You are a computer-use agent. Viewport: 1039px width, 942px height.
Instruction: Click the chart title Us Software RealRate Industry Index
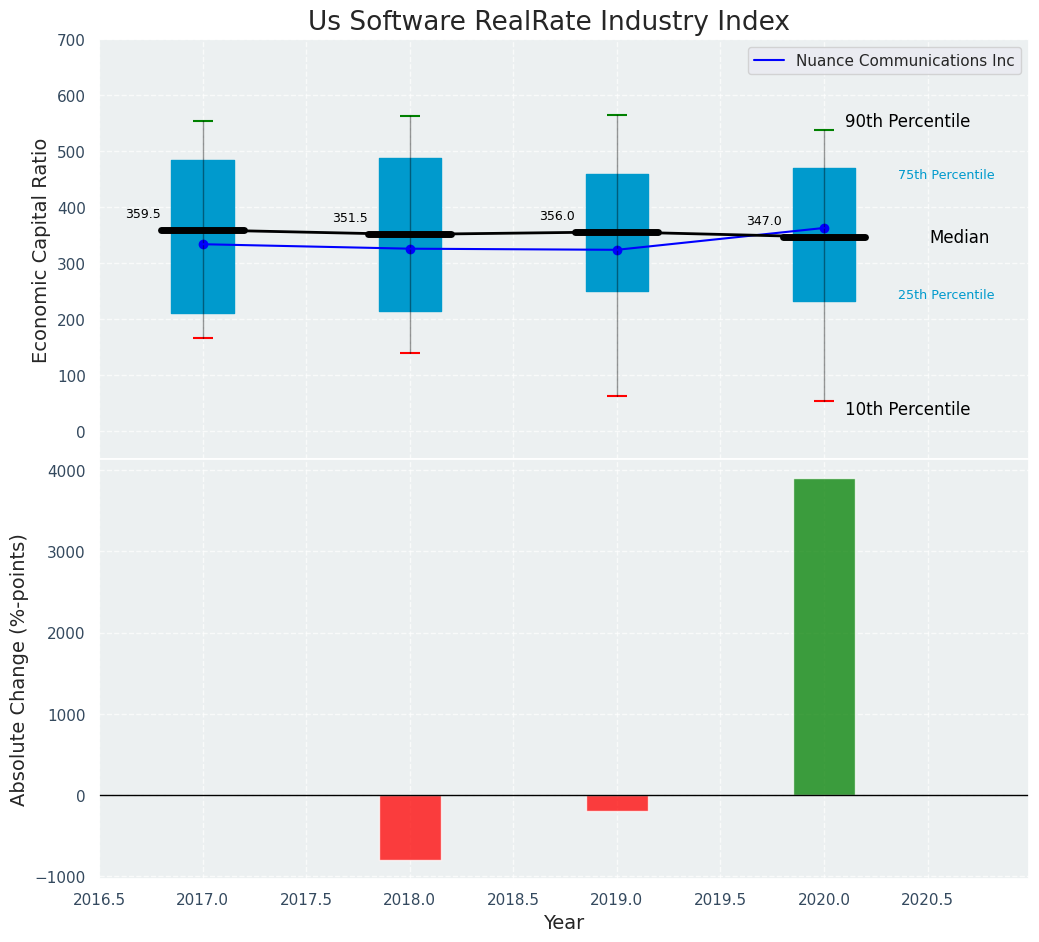pos(548,21)
